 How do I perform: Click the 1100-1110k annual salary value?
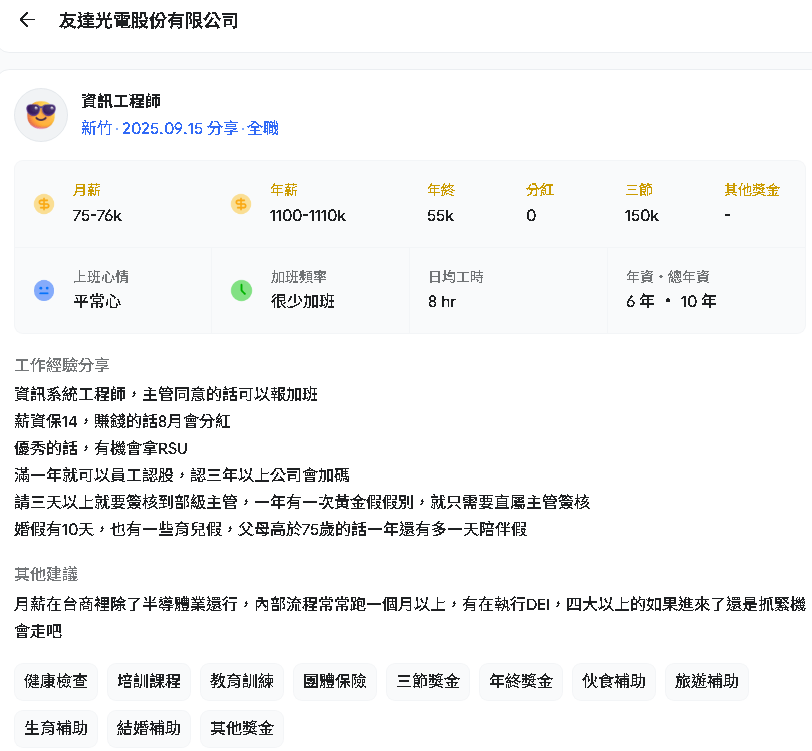click(308, 215)
